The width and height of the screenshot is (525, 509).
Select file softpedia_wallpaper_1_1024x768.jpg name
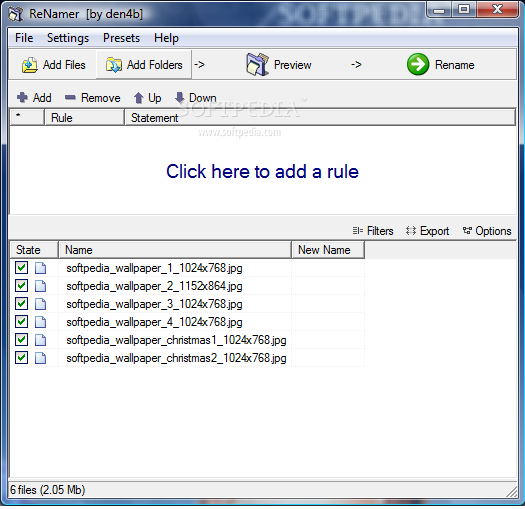[154, 268]
